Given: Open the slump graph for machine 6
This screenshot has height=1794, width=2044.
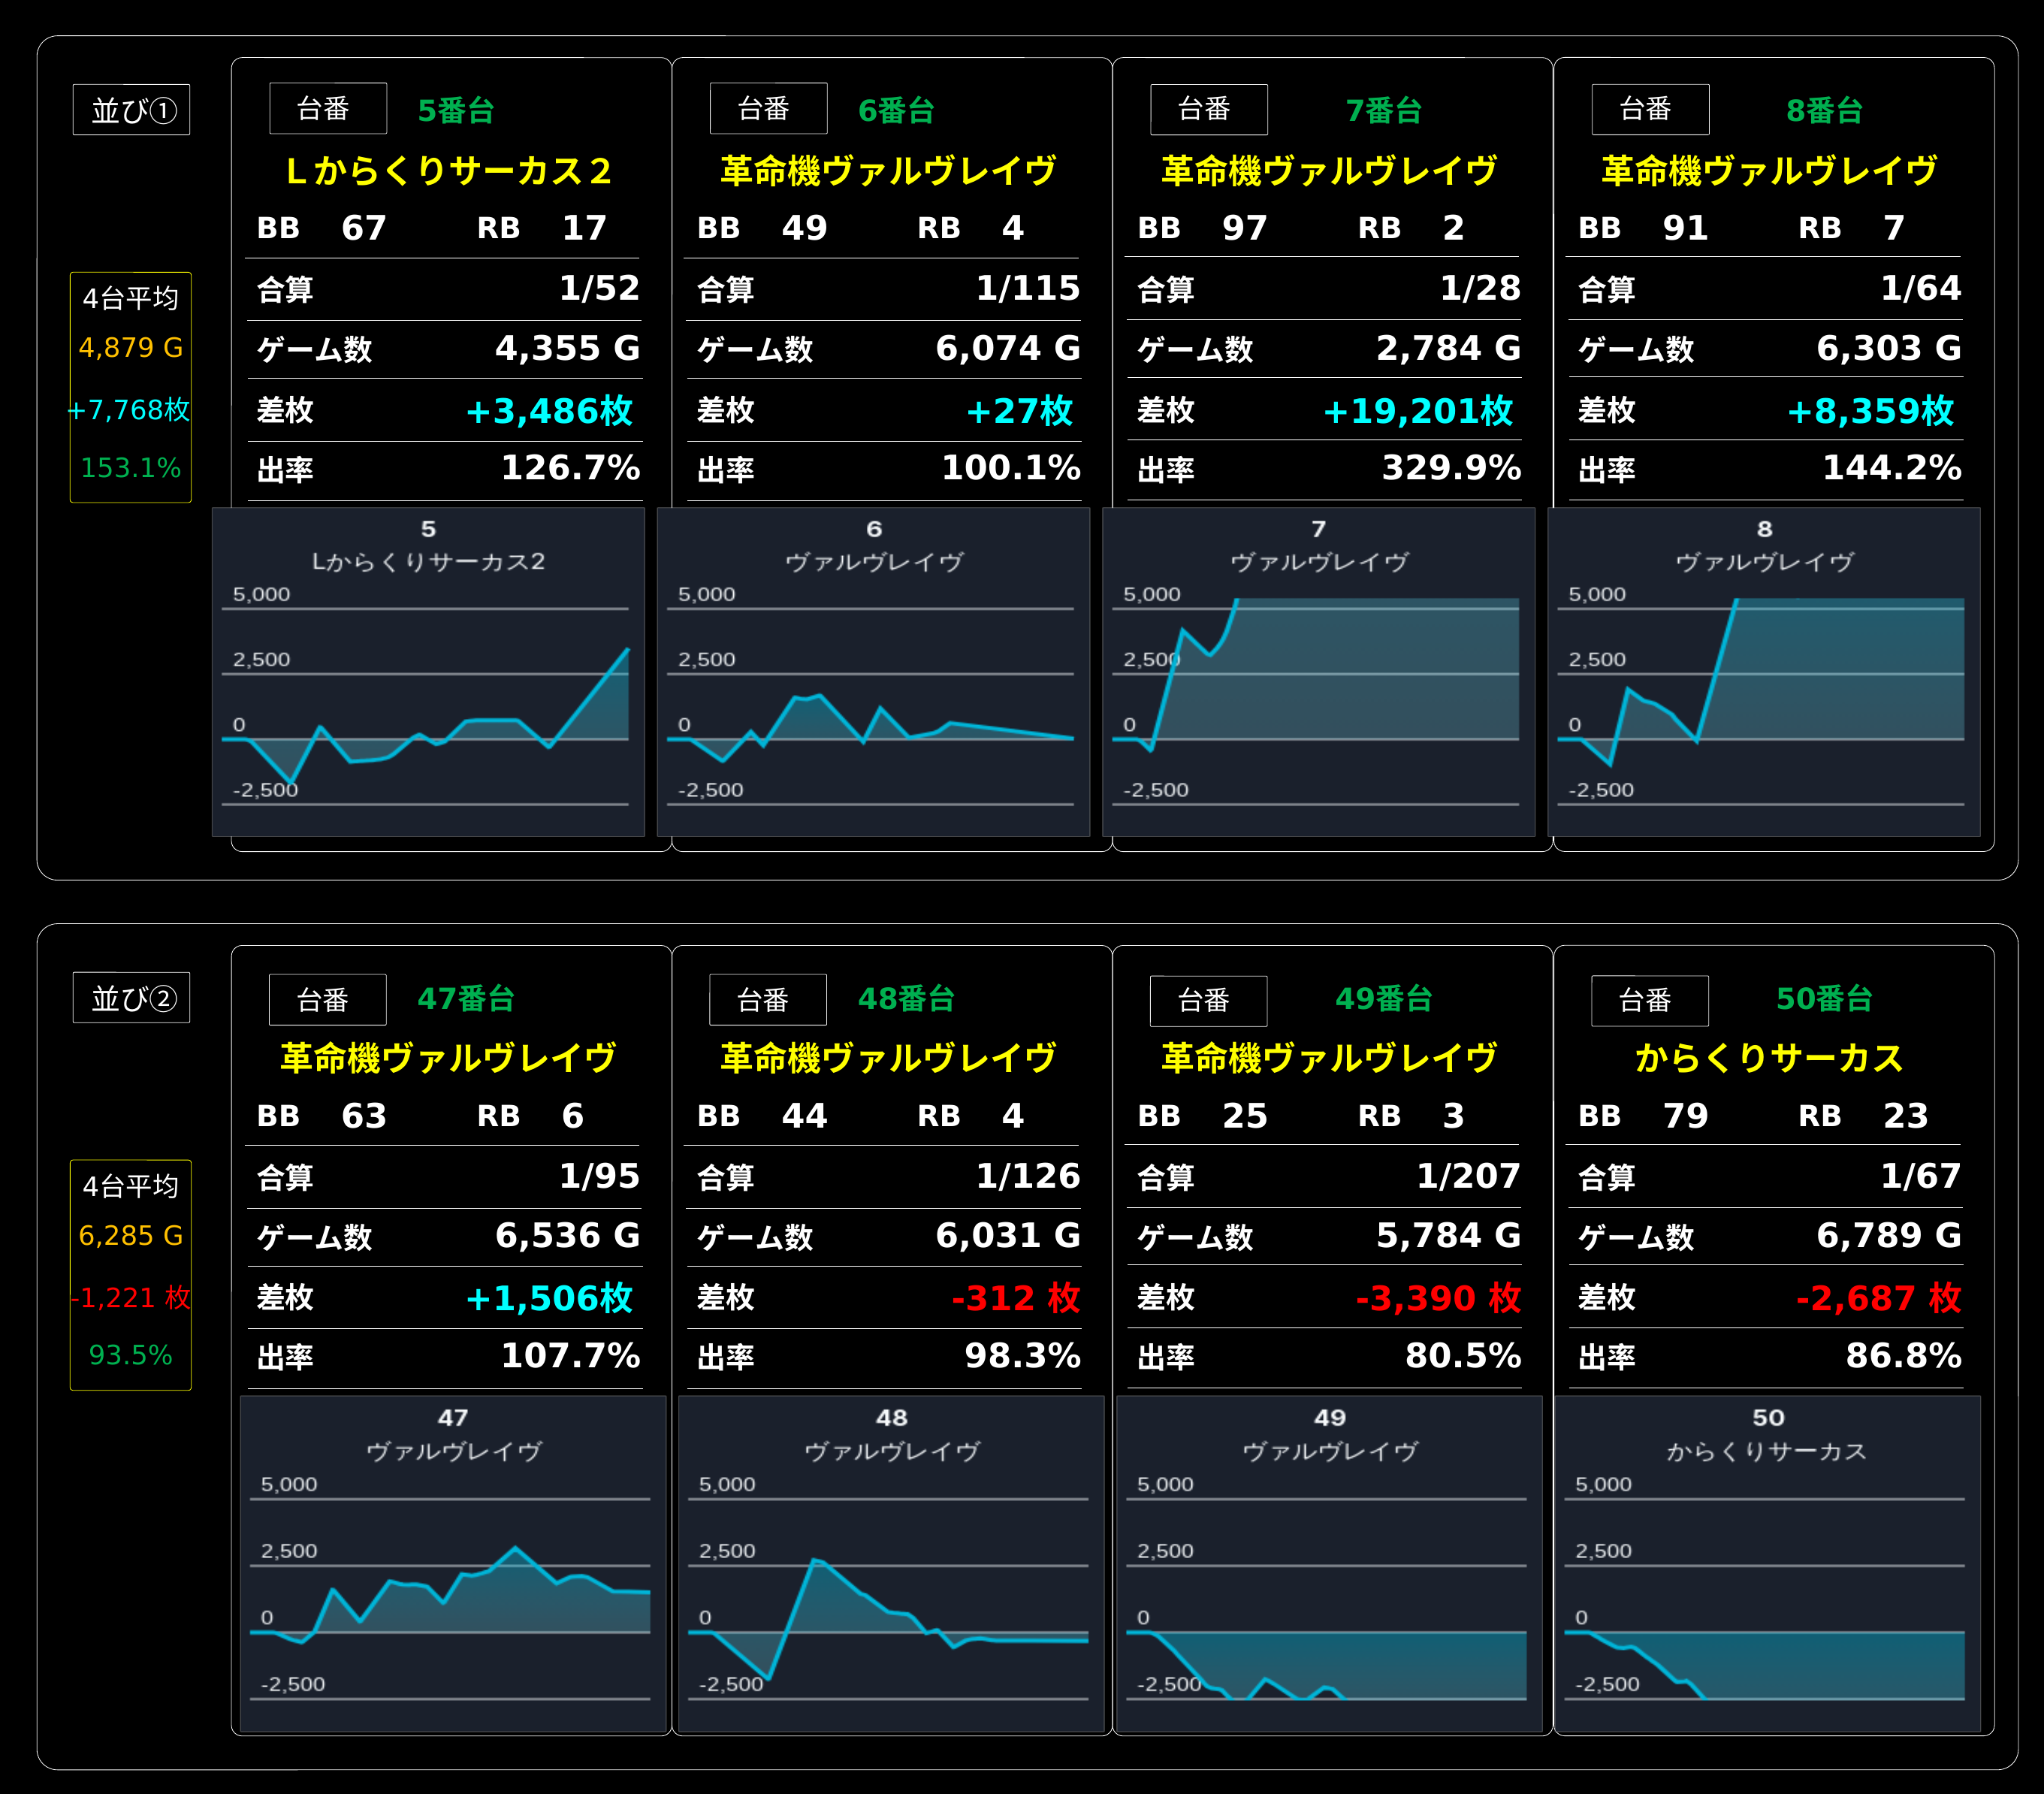Looking at the screenshot, I should [x=873, y=672].
